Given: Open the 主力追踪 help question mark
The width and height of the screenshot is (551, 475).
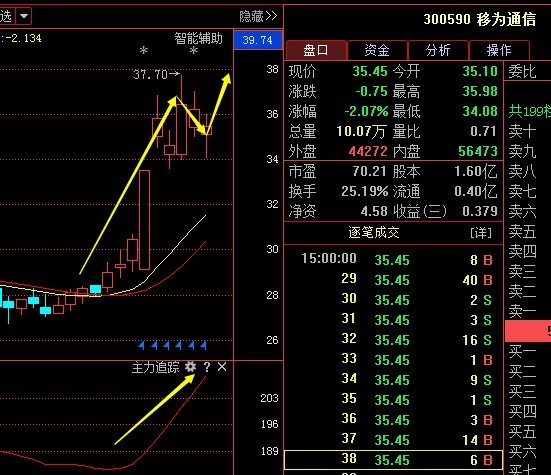Looking at the screenshot, I should click(x=207, y=367).
